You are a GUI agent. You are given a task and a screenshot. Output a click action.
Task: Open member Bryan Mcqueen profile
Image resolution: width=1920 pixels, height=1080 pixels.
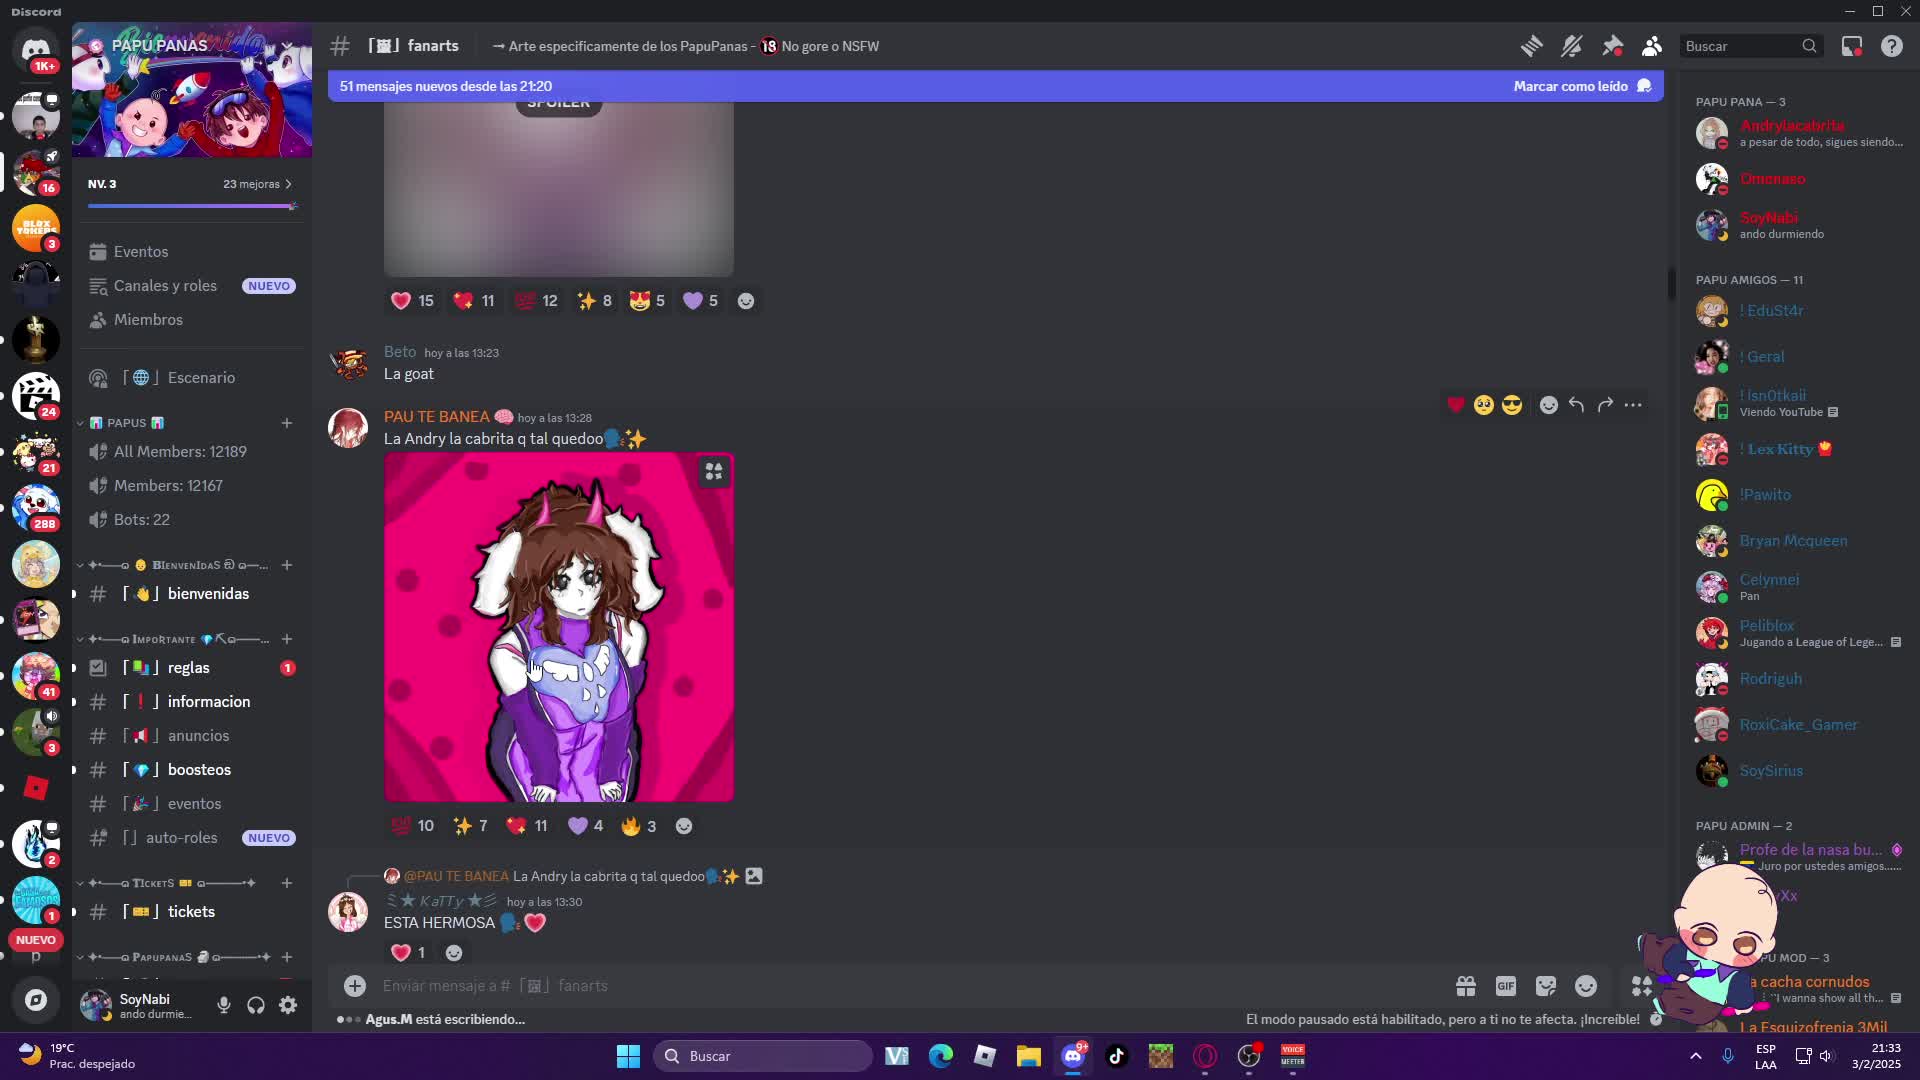(1800, 541)
